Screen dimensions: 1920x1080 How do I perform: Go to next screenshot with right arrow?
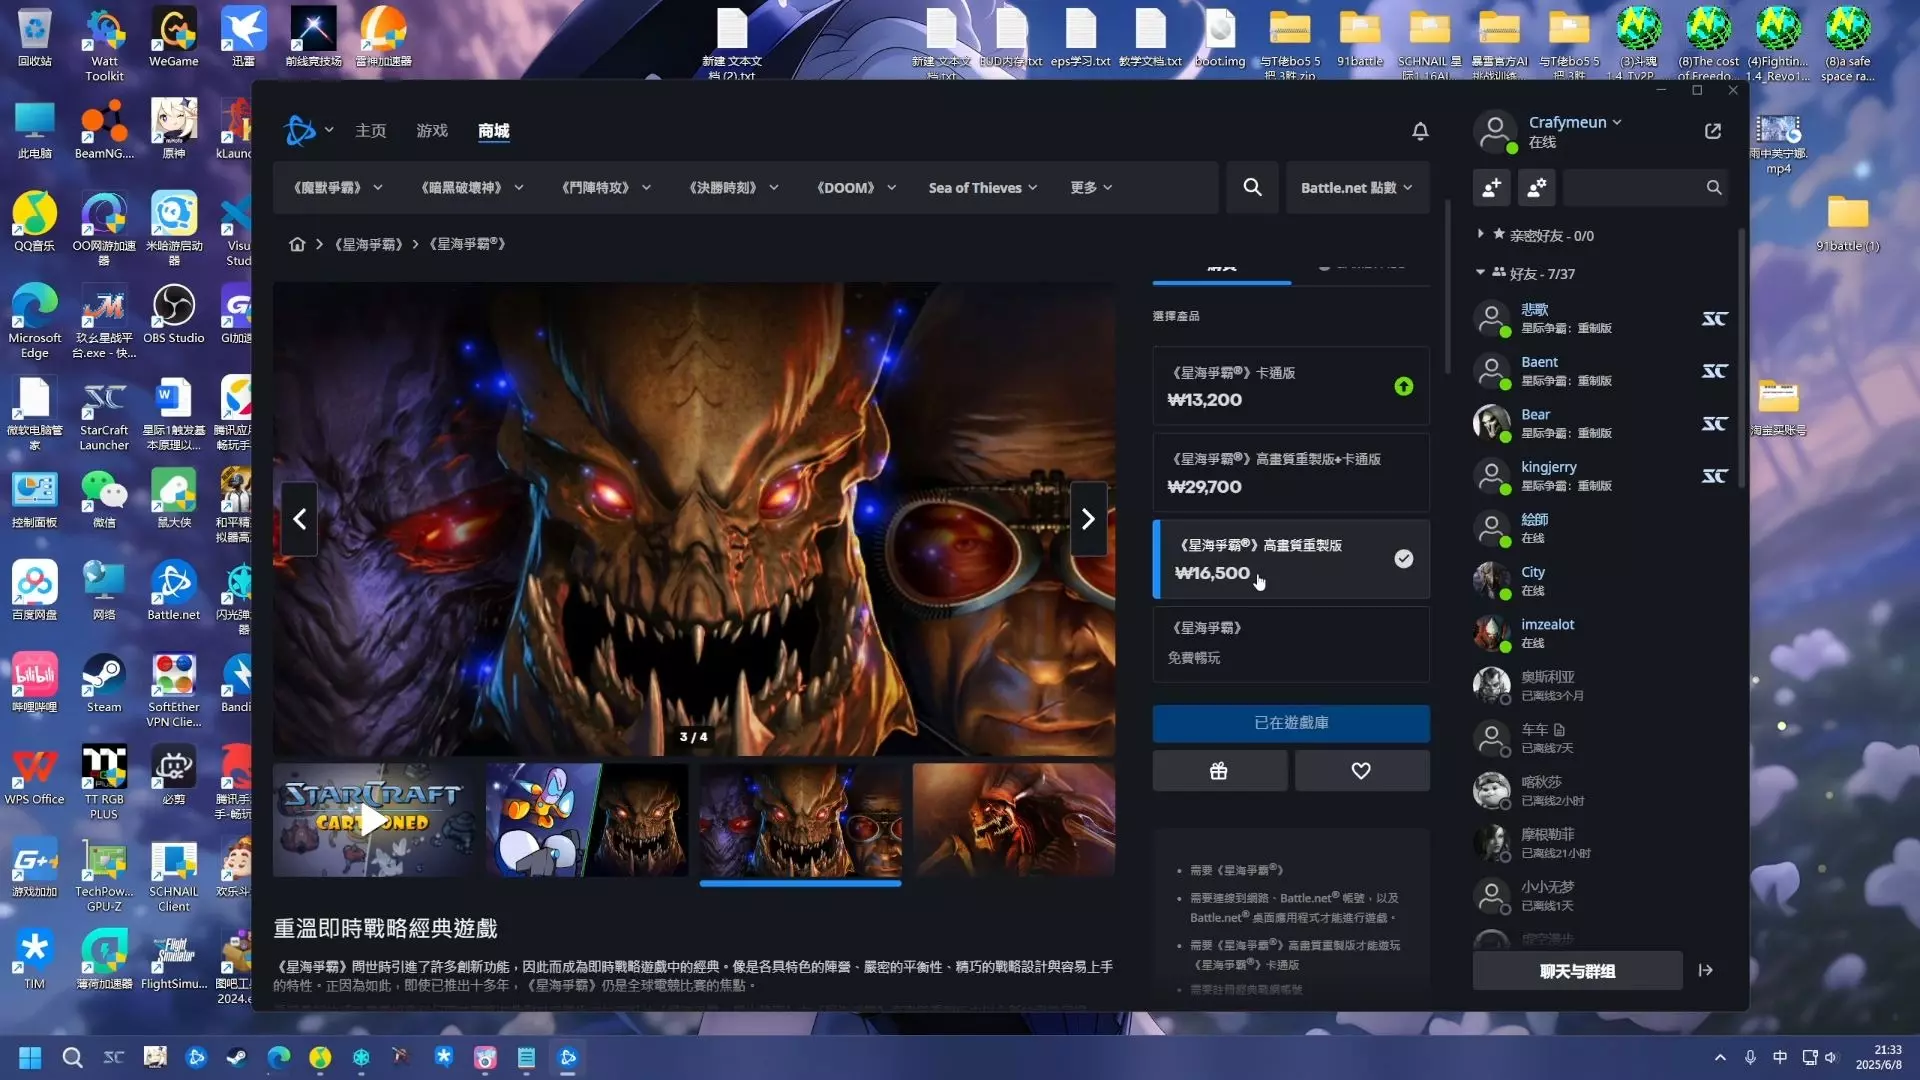1088,519
